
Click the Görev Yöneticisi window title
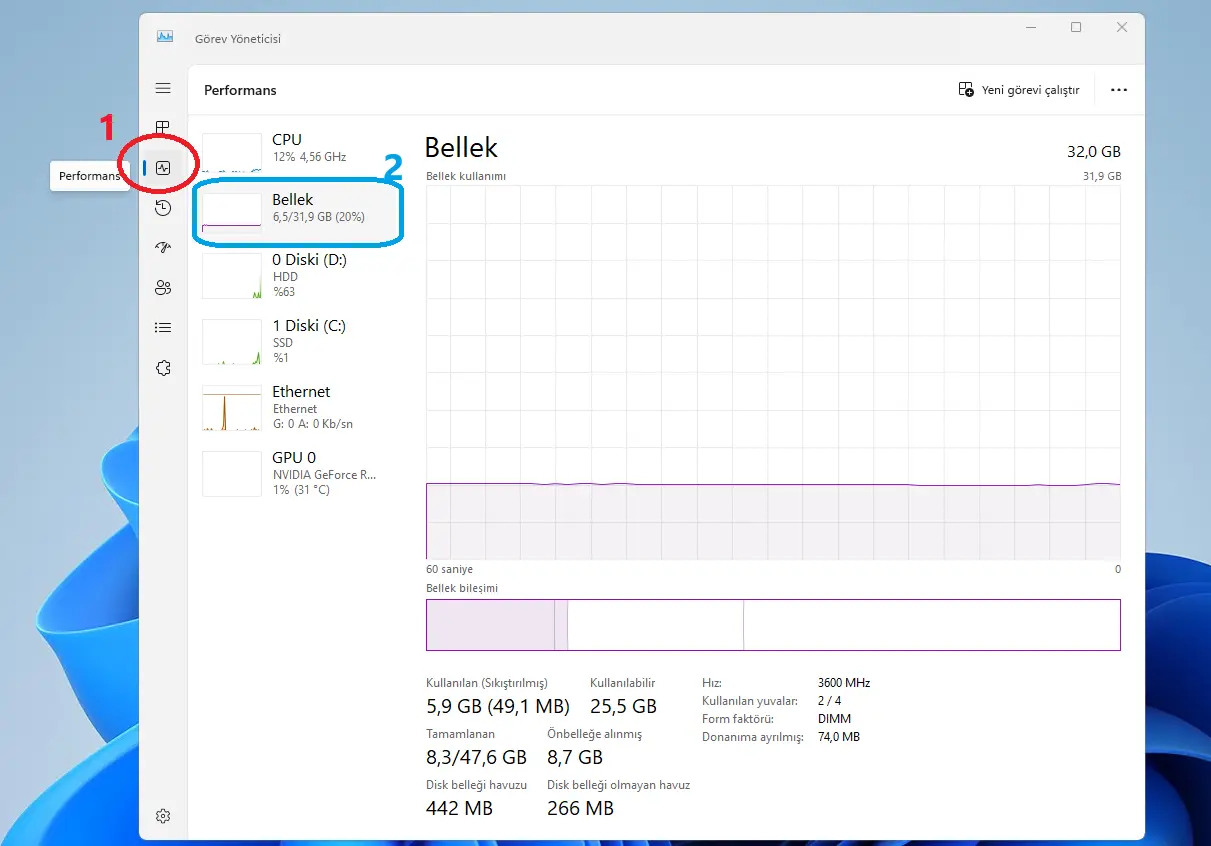[x=238, y=38]
